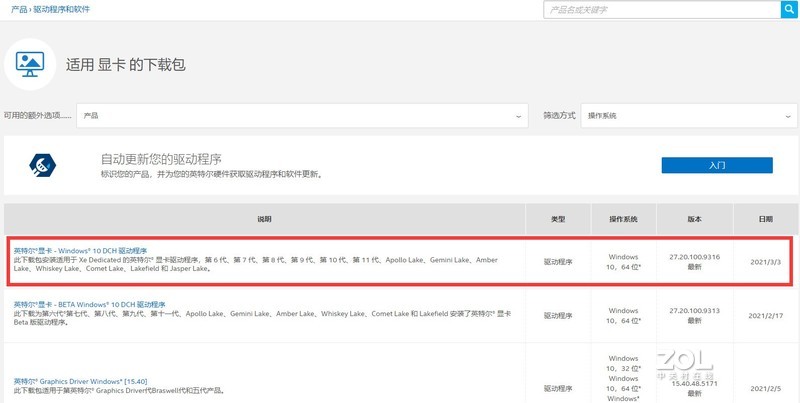Open the 驱动程序和软件 breadcrumb link
This screenshot has width=800, height=403.
(x=62, y=9)
